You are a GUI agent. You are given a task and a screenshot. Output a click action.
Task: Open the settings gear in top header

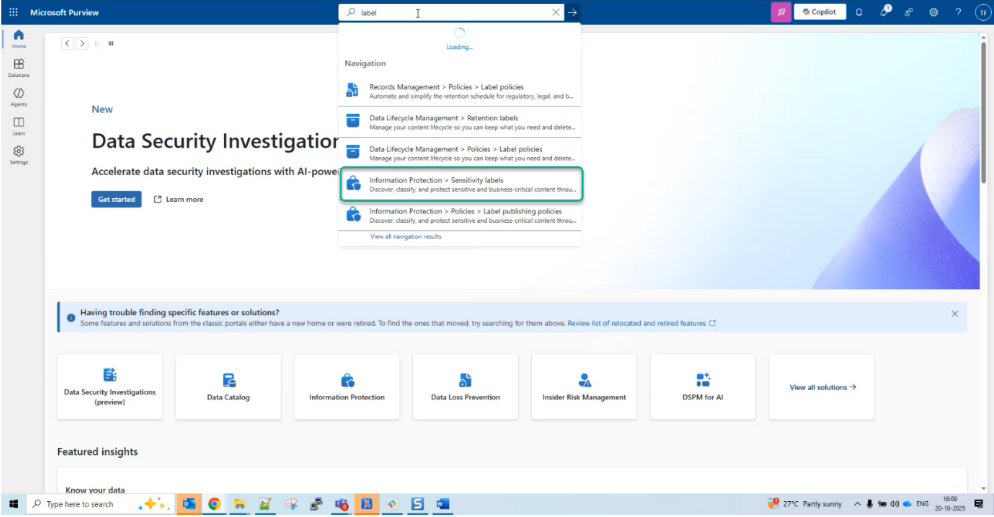(x=933, y=12)
